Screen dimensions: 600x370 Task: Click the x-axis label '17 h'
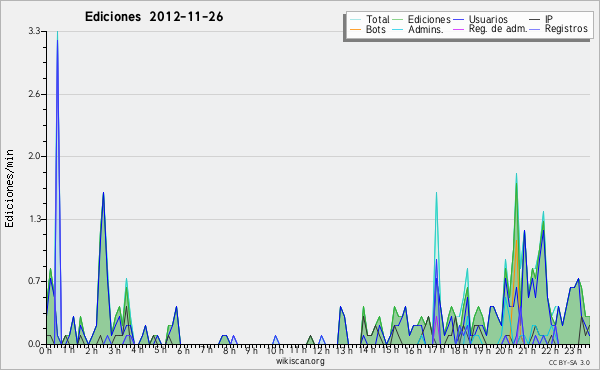pos(436,350)
